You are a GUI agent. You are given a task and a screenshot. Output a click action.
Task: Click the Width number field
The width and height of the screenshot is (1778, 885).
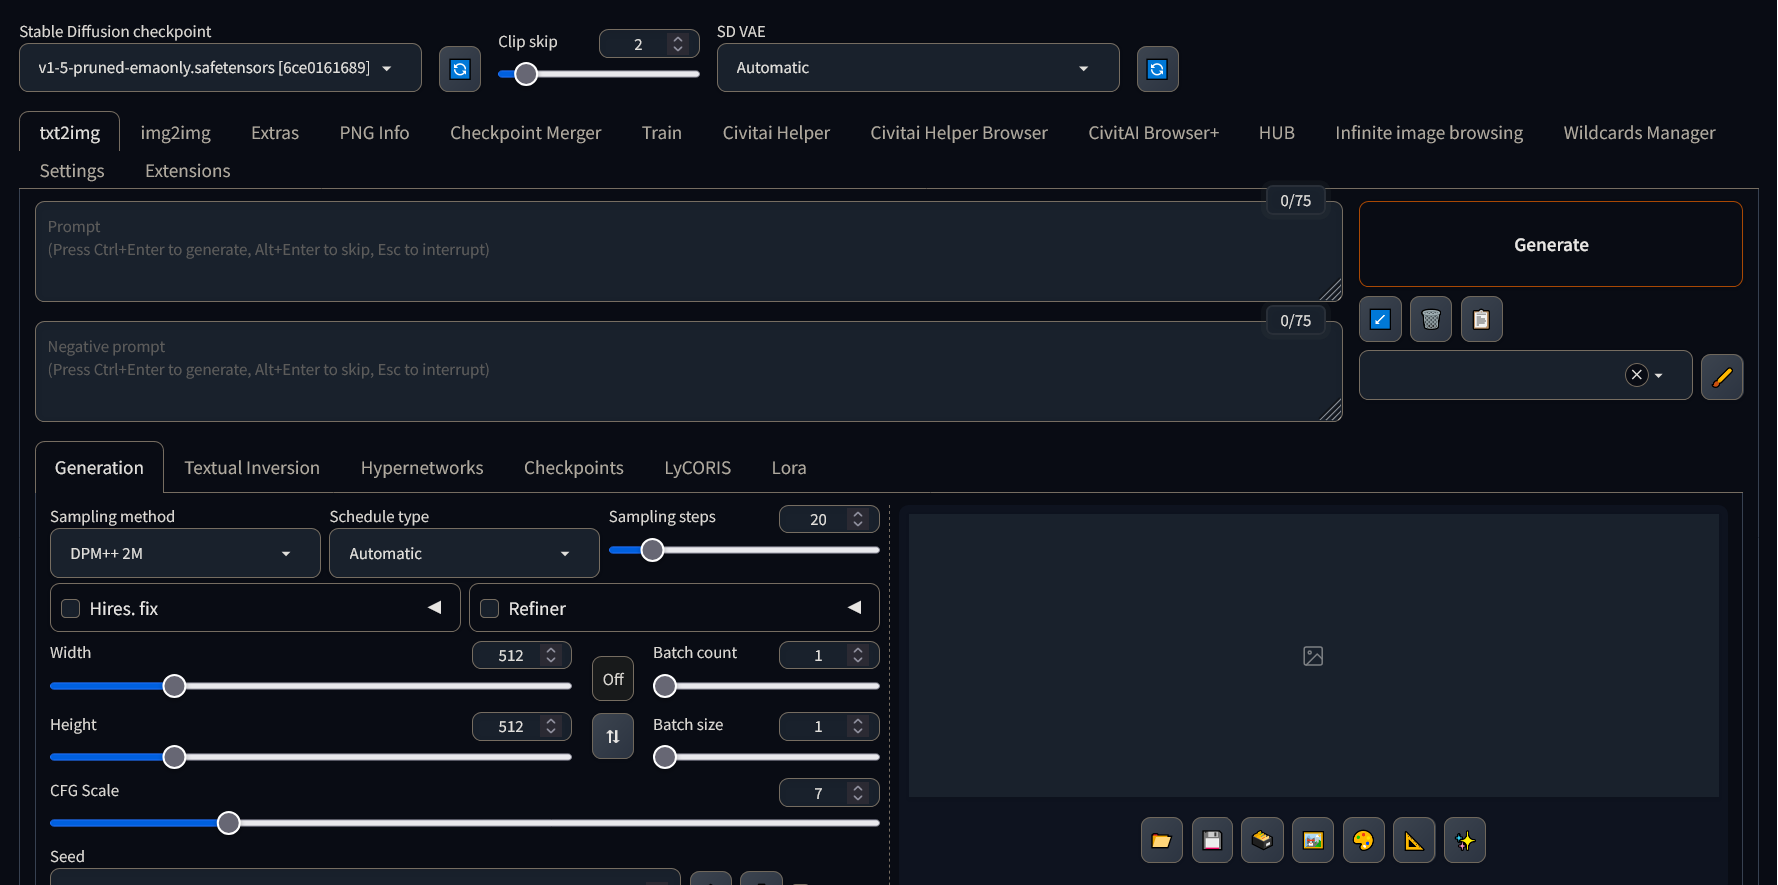pos(522,655)
